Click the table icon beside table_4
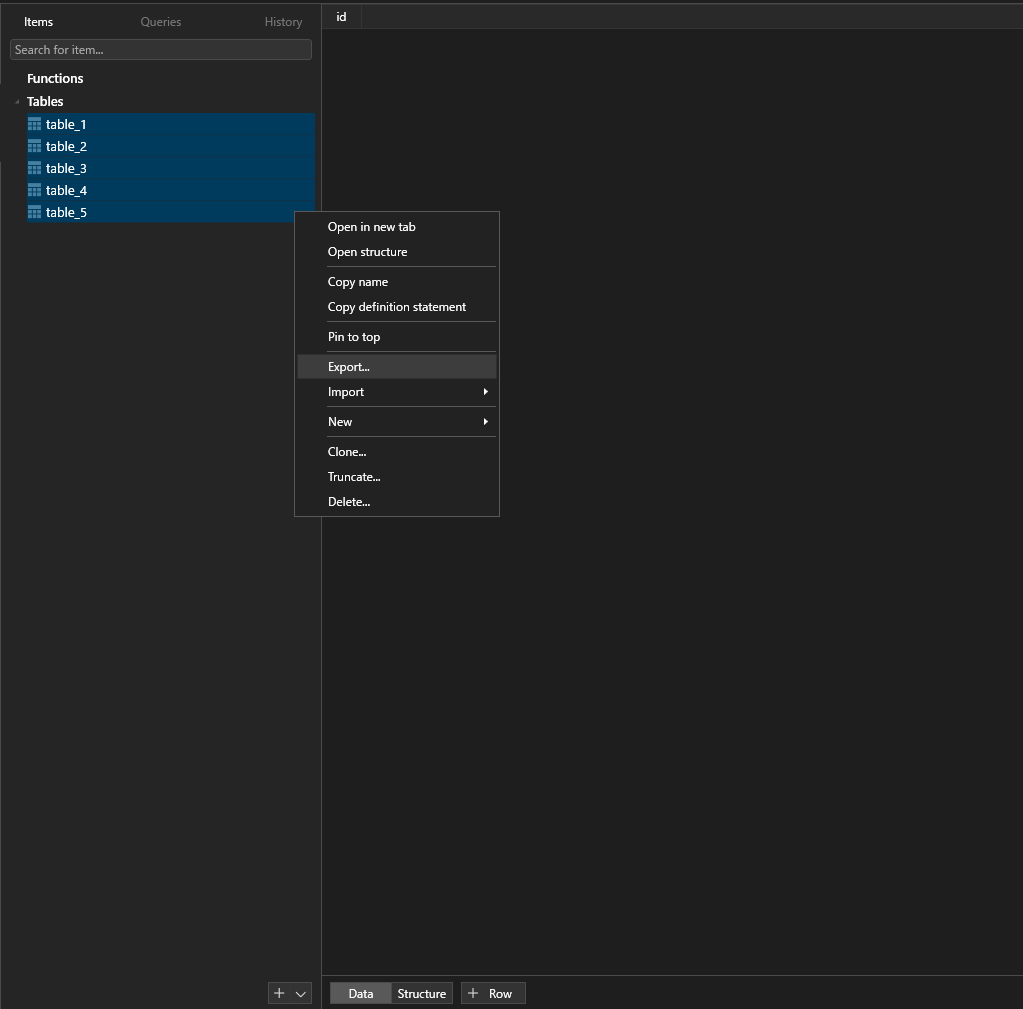 coord(33,190)
